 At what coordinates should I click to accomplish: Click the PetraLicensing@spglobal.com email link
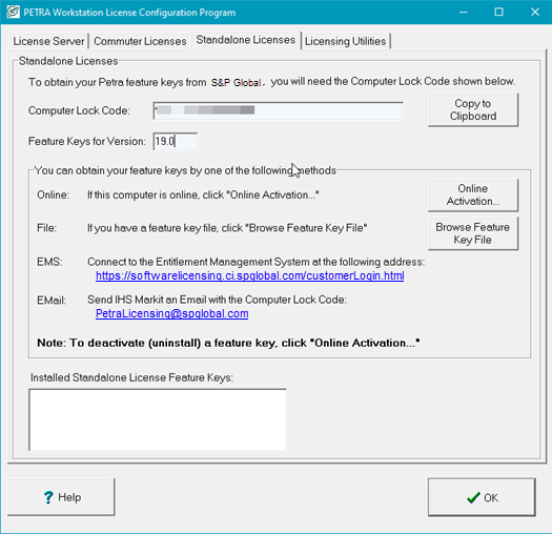pos(172,313)
